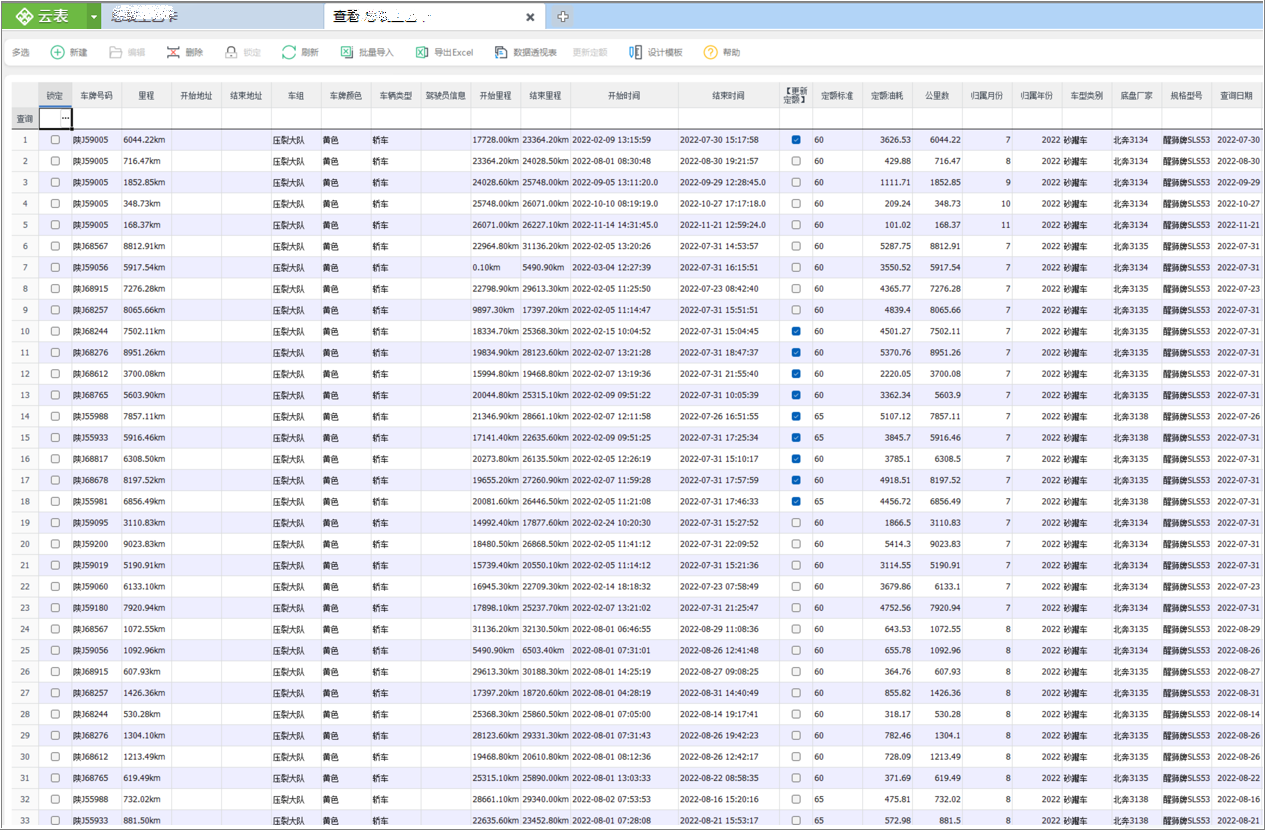Click the 刷新 refresh icon

(x=289, y=52)
